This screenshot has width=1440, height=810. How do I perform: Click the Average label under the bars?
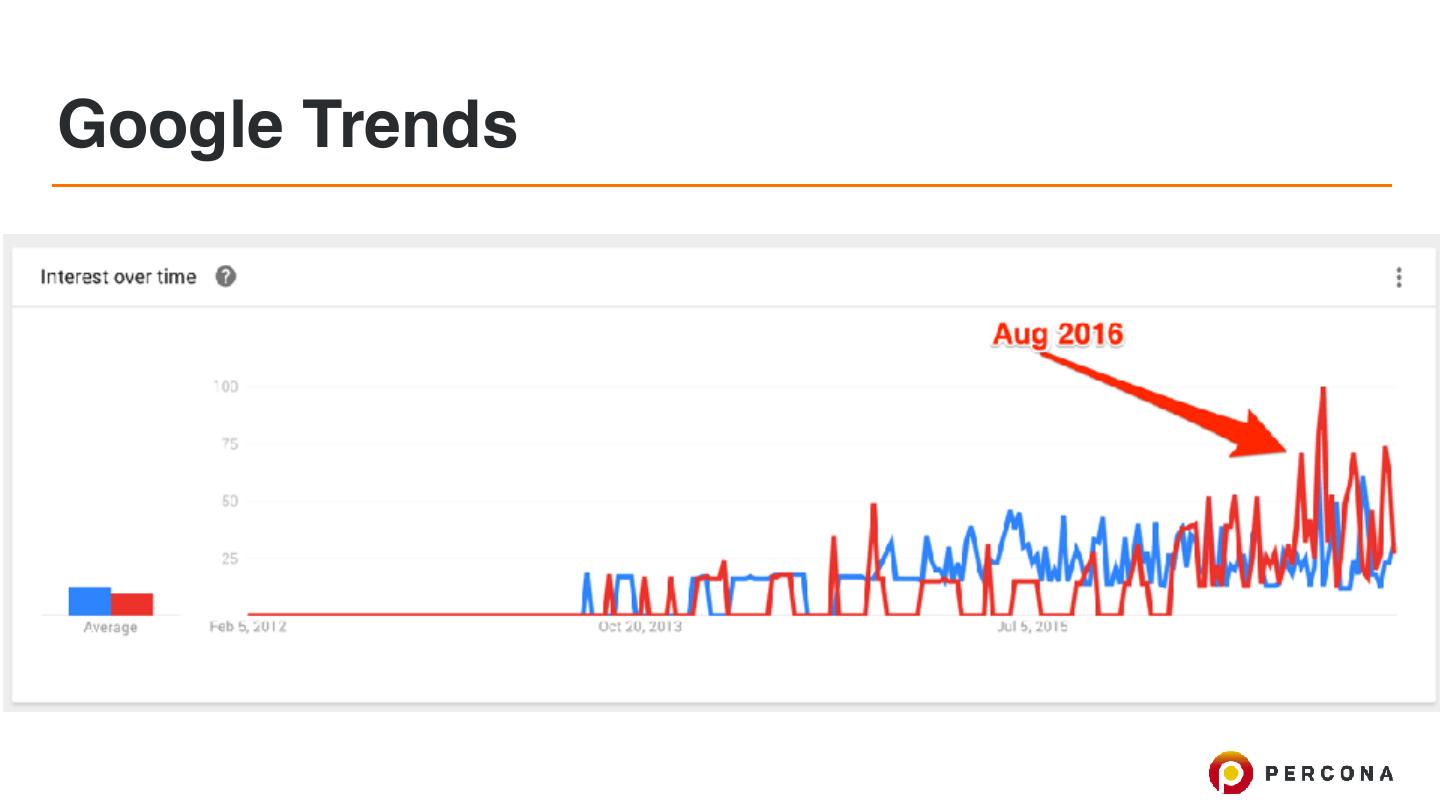110,628
